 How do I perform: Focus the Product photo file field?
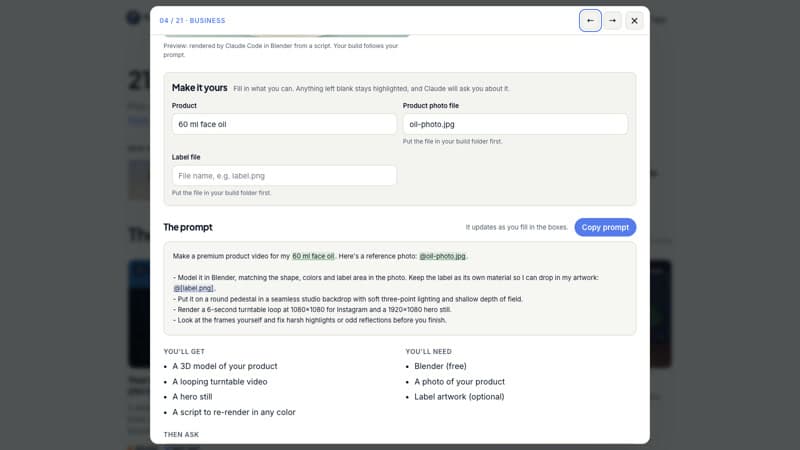coord(515,124)
